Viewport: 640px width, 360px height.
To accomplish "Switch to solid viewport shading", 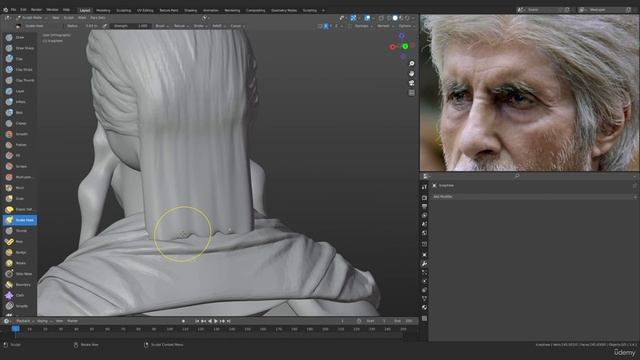I will (x=395, y=18).
